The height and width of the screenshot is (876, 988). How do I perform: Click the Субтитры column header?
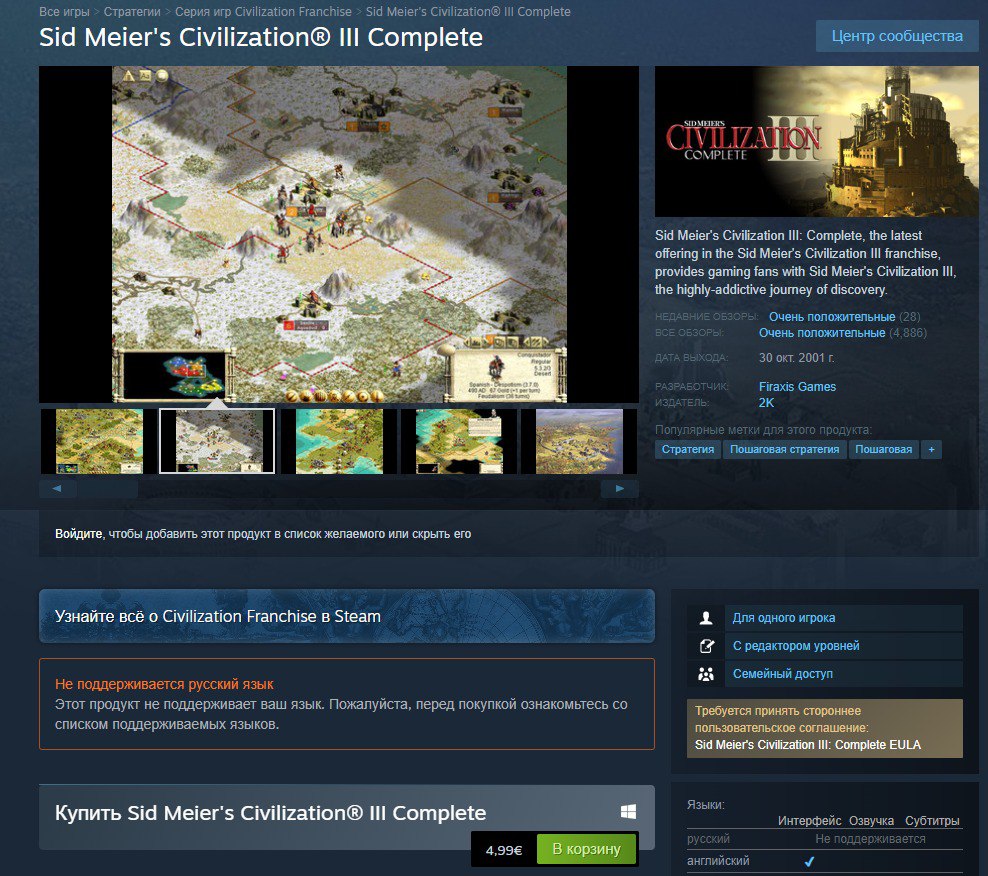932,821
